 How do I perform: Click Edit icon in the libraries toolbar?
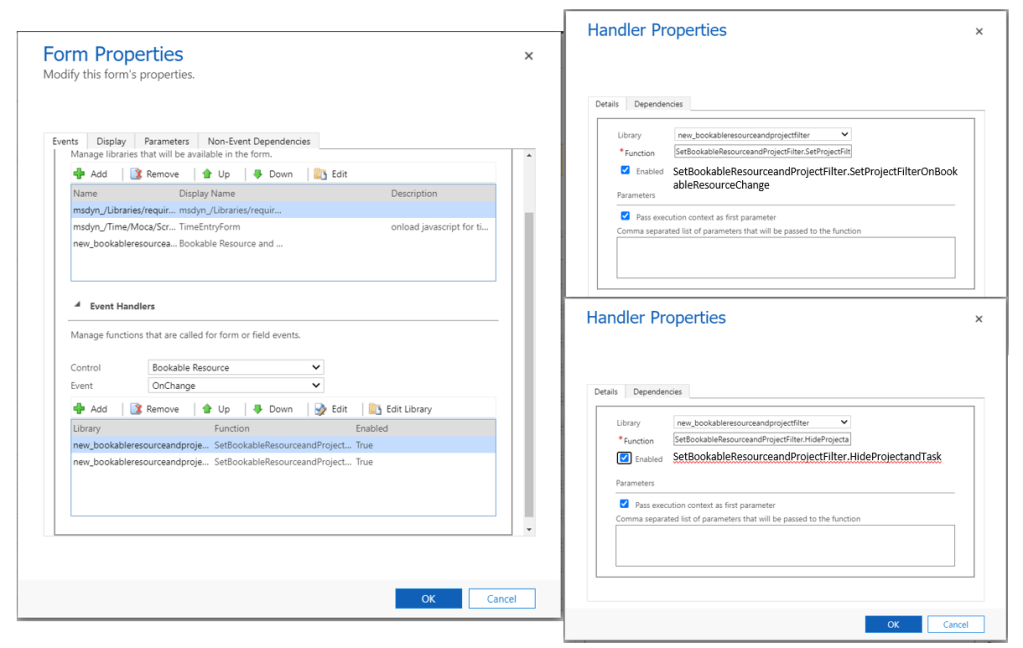pos(320,174)
